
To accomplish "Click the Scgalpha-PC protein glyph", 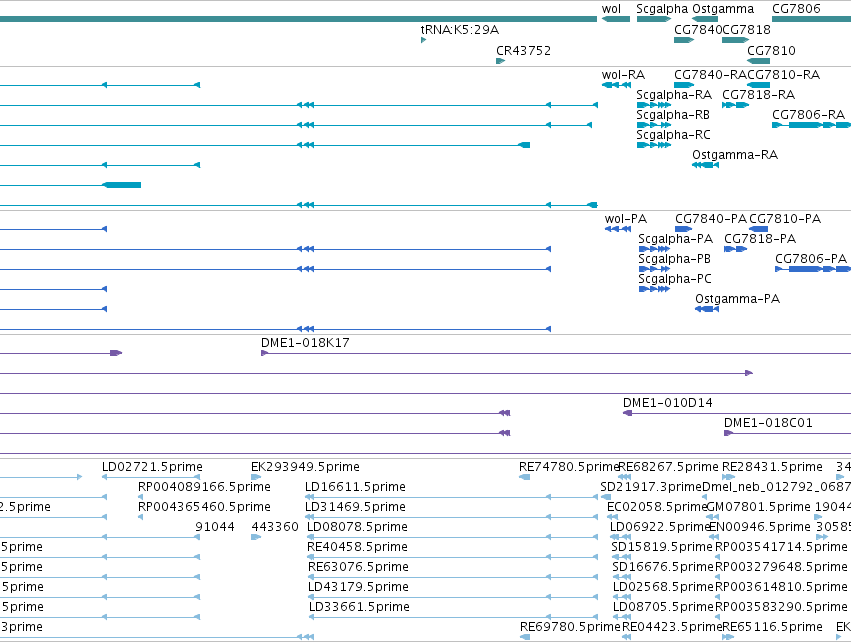I will (655, 289).
